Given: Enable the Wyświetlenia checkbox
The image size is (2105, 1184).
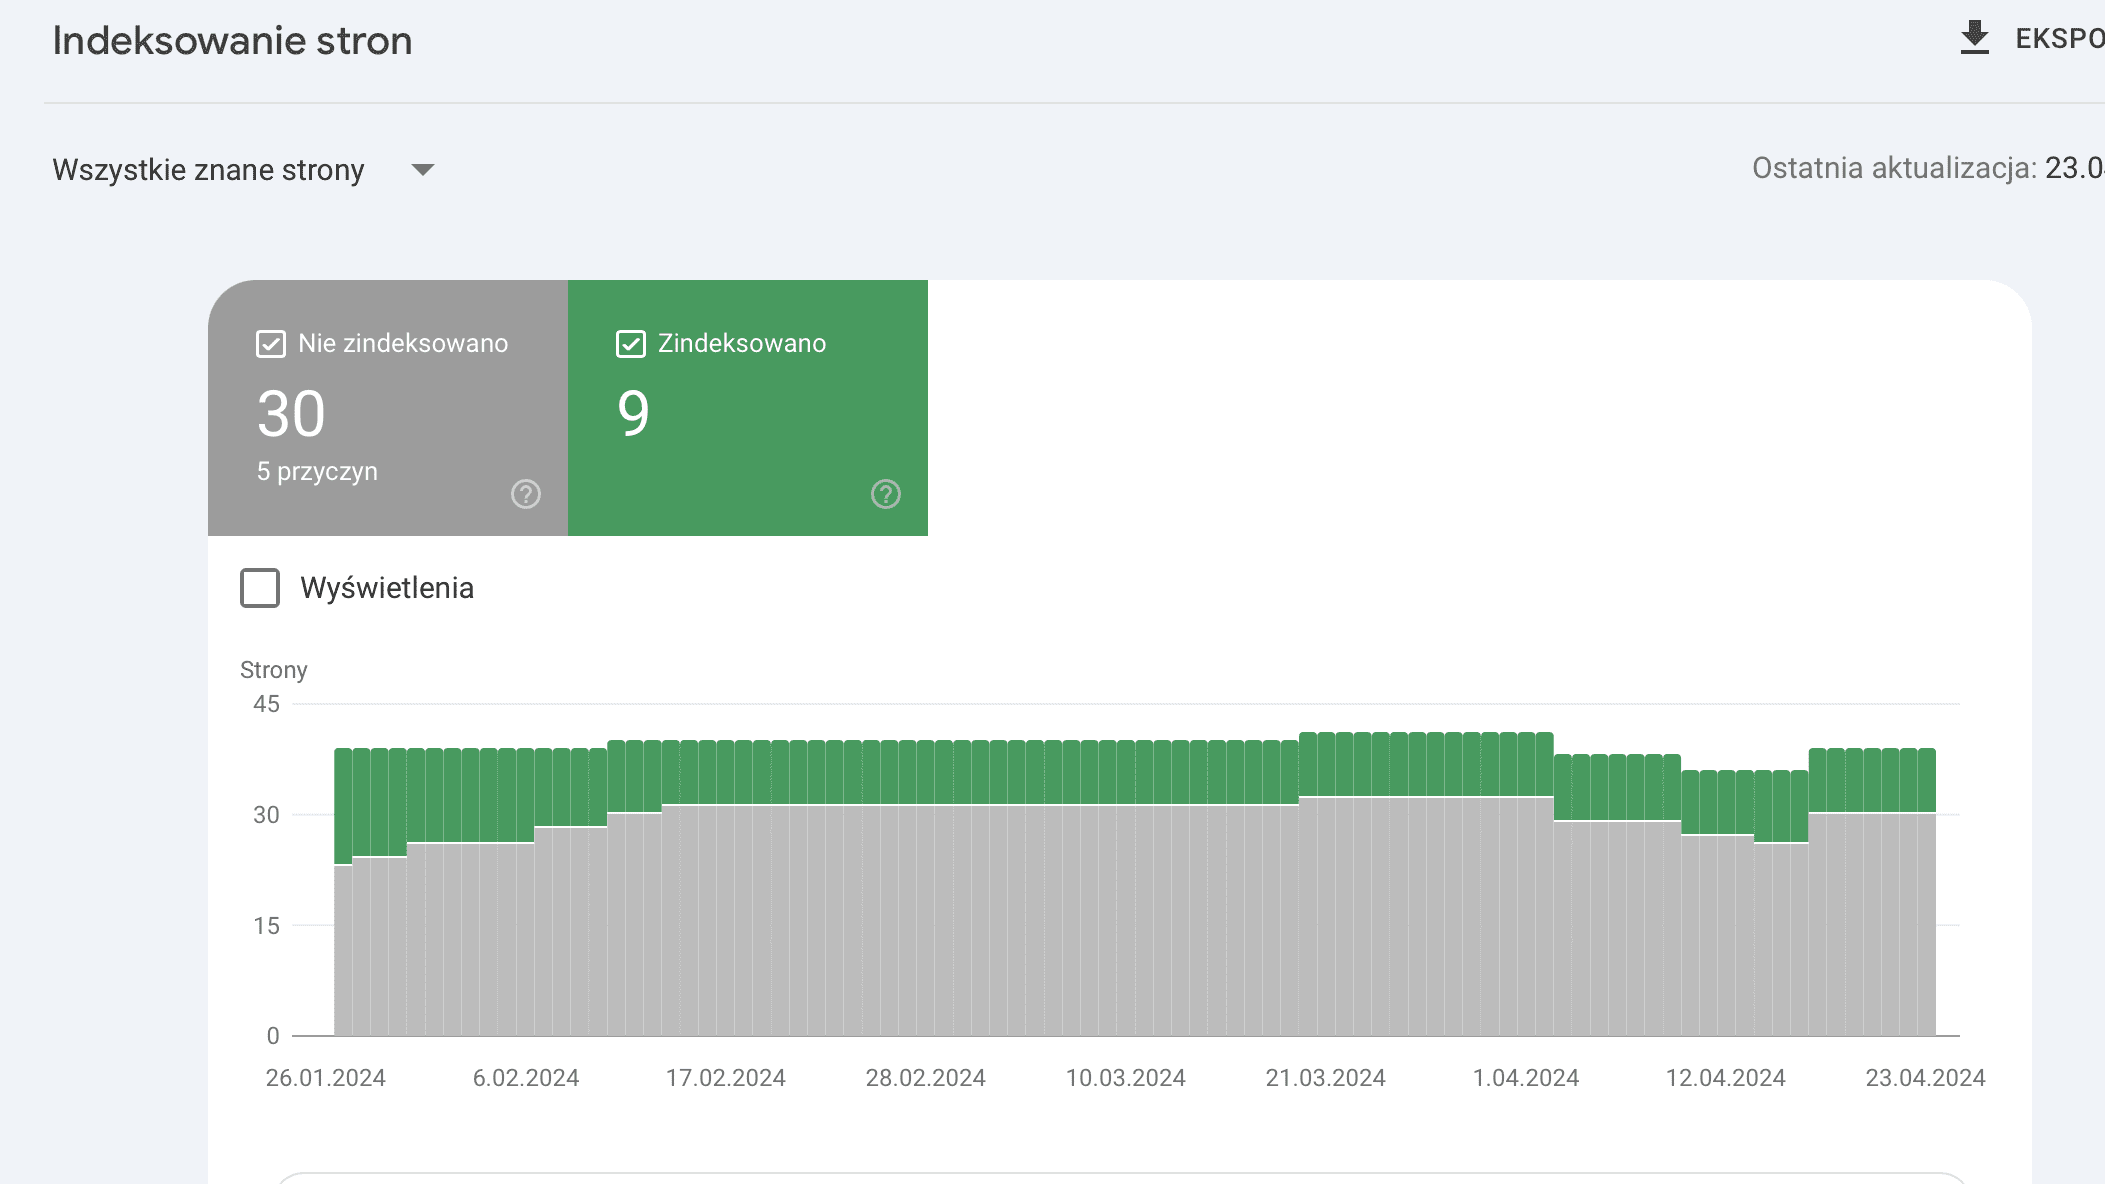Looking at the screenshot, I should (259, 589).
